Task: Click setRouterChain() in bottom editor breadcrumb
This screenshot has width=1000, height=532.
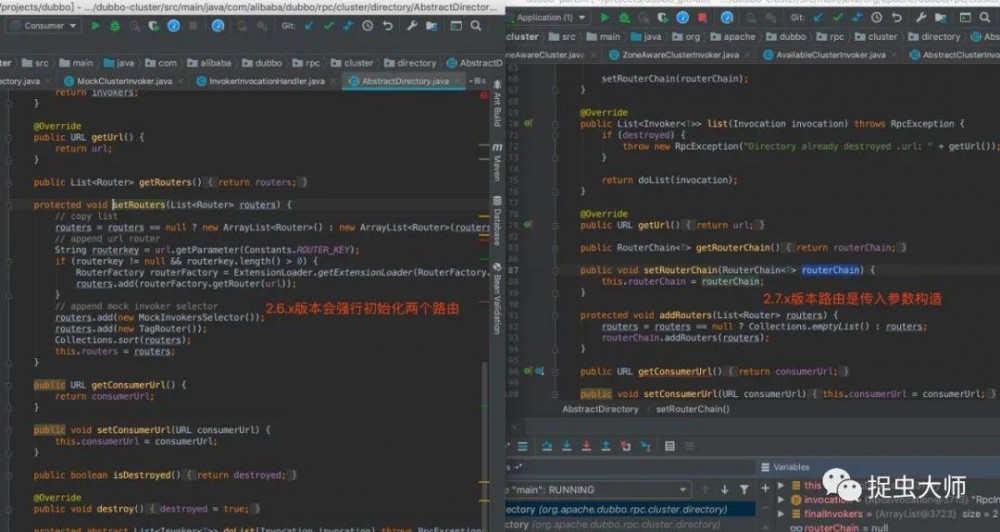Action: [x=693, y=410]
